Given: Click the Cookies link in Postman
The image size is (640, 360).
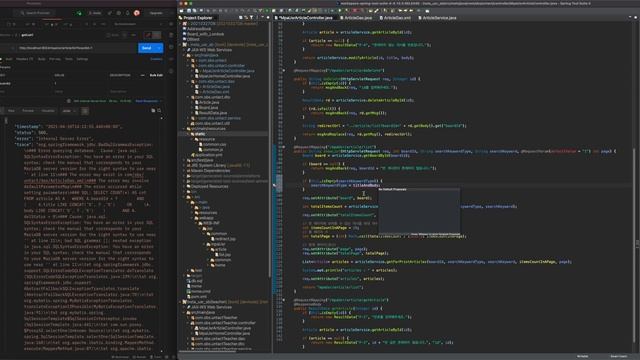Looking at the screenshot, I should 156,59.
